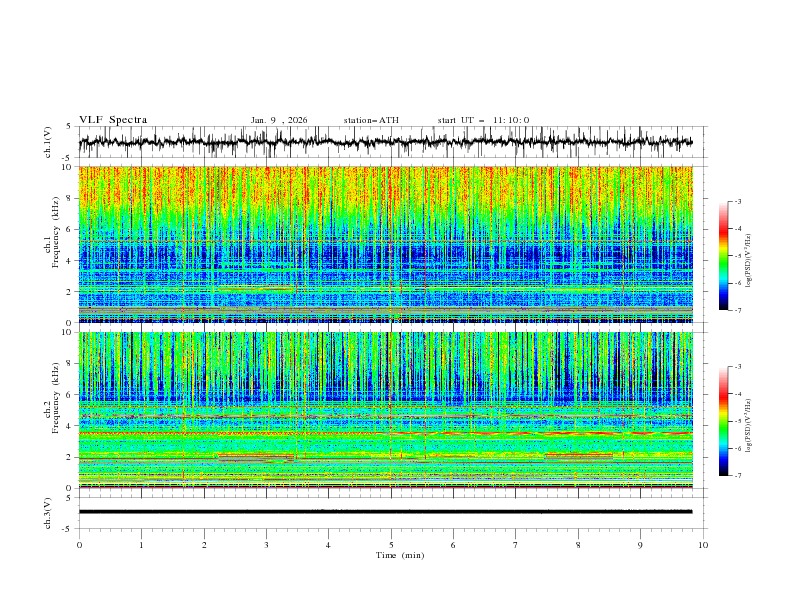
Task: Click the "ch.1(V)" waveform axis label
Action: pos(48,142)
